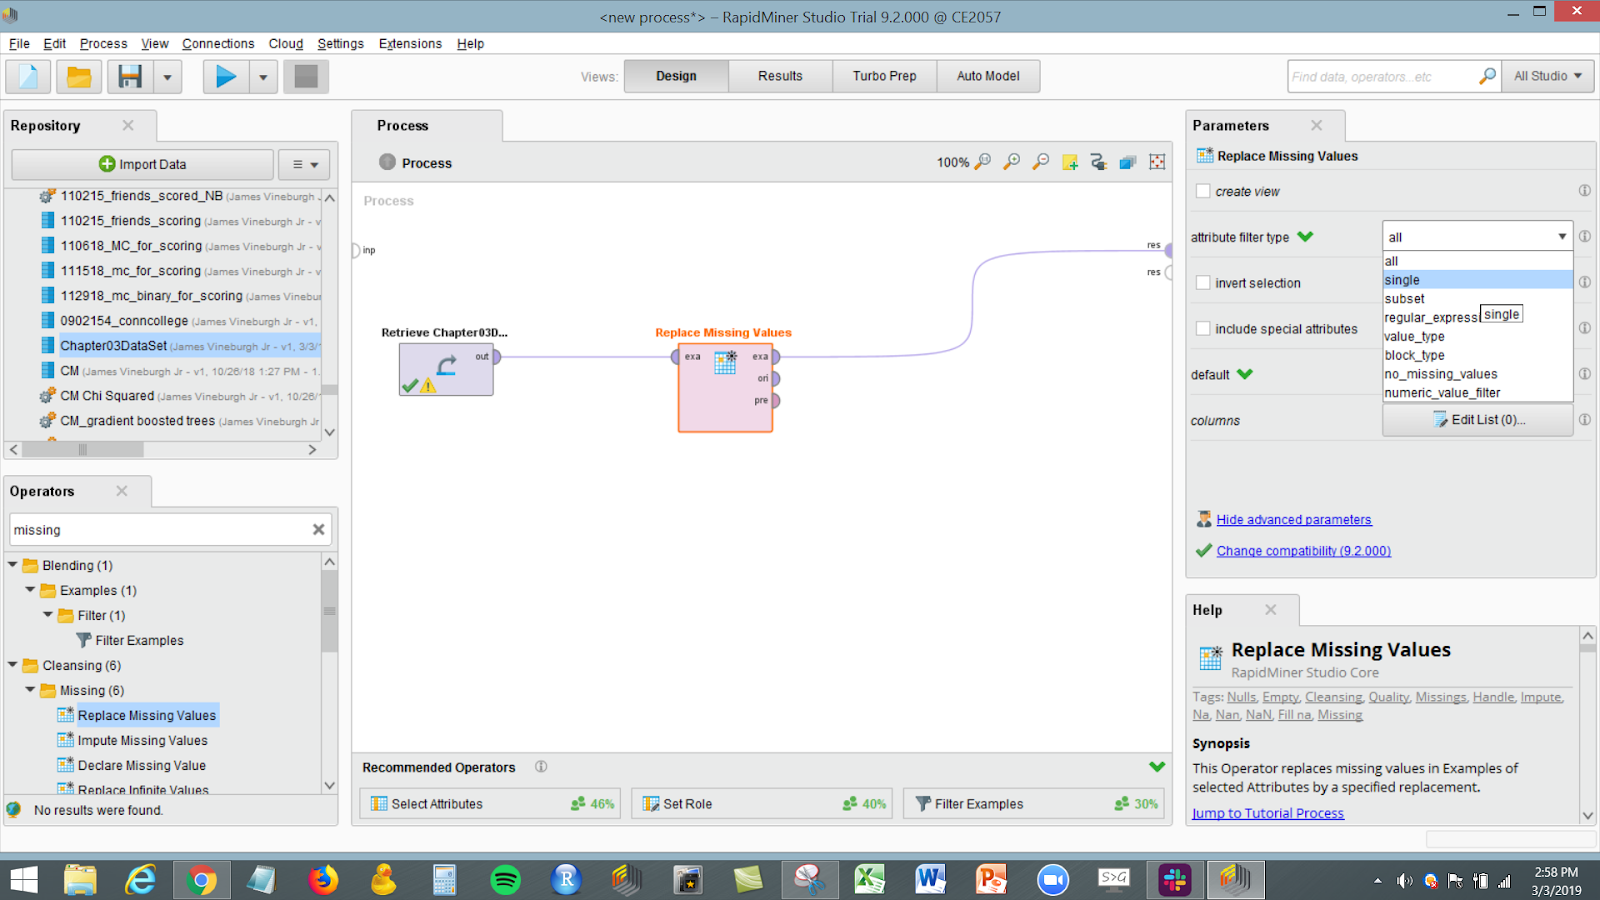1600x900 pixels.
Task: Open the Repository options menu button
Action: (305, 164)
